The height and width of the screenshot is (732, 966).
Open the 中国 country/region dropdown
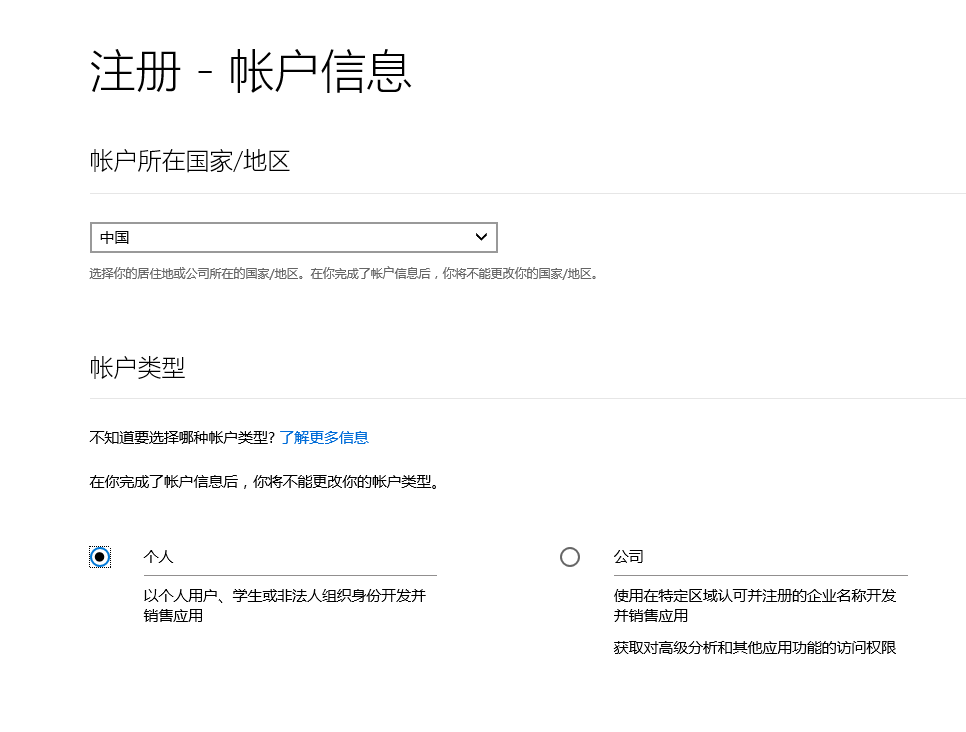point(294,237)
